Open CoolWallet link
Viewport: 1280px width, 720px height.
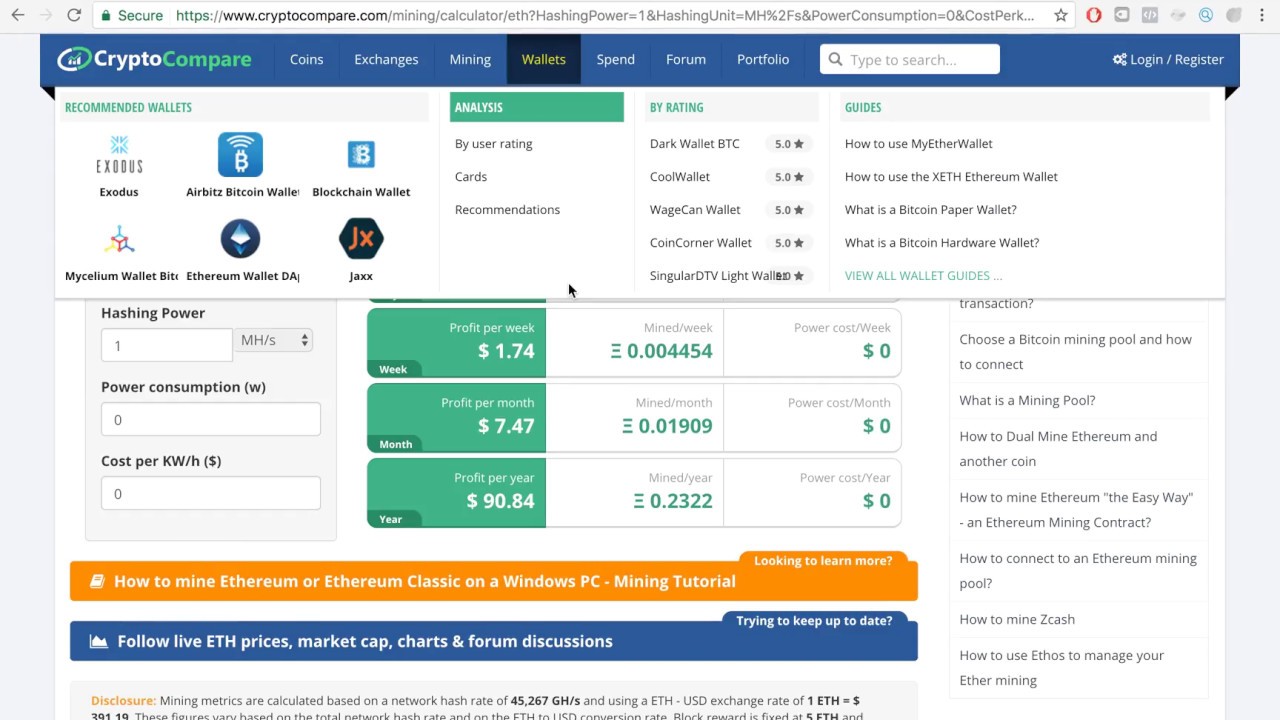pyautogui.click(x=680, y=176)
